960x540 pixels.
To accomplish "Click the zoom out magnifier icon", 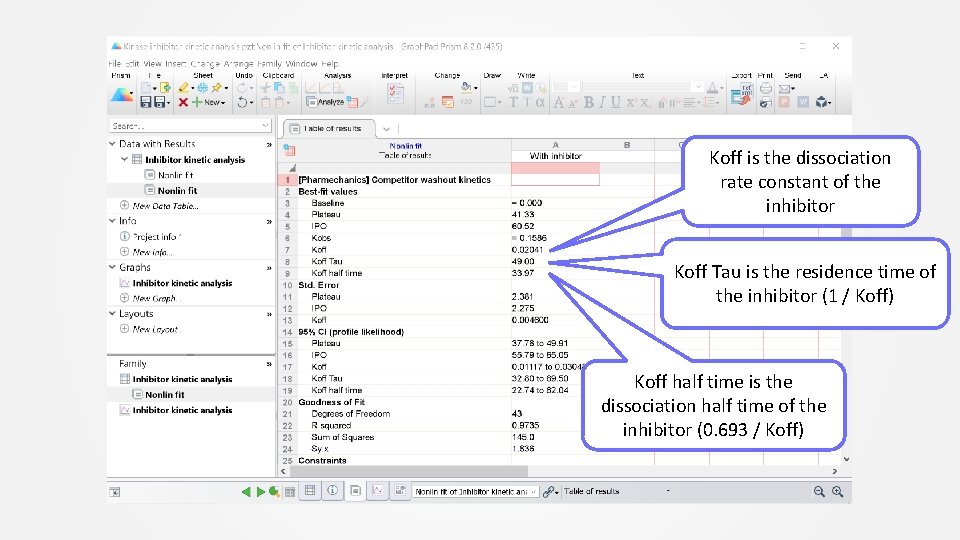I will [x=819, y=491].
